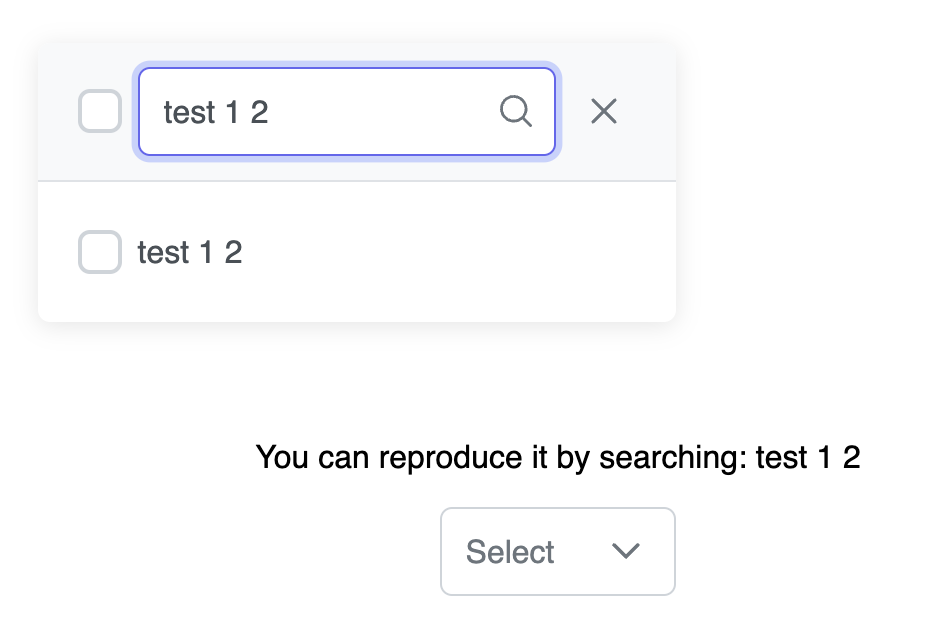Click the X icon beside the search box
This screenshot has width=952, height=626.
[x=603, y=112]
